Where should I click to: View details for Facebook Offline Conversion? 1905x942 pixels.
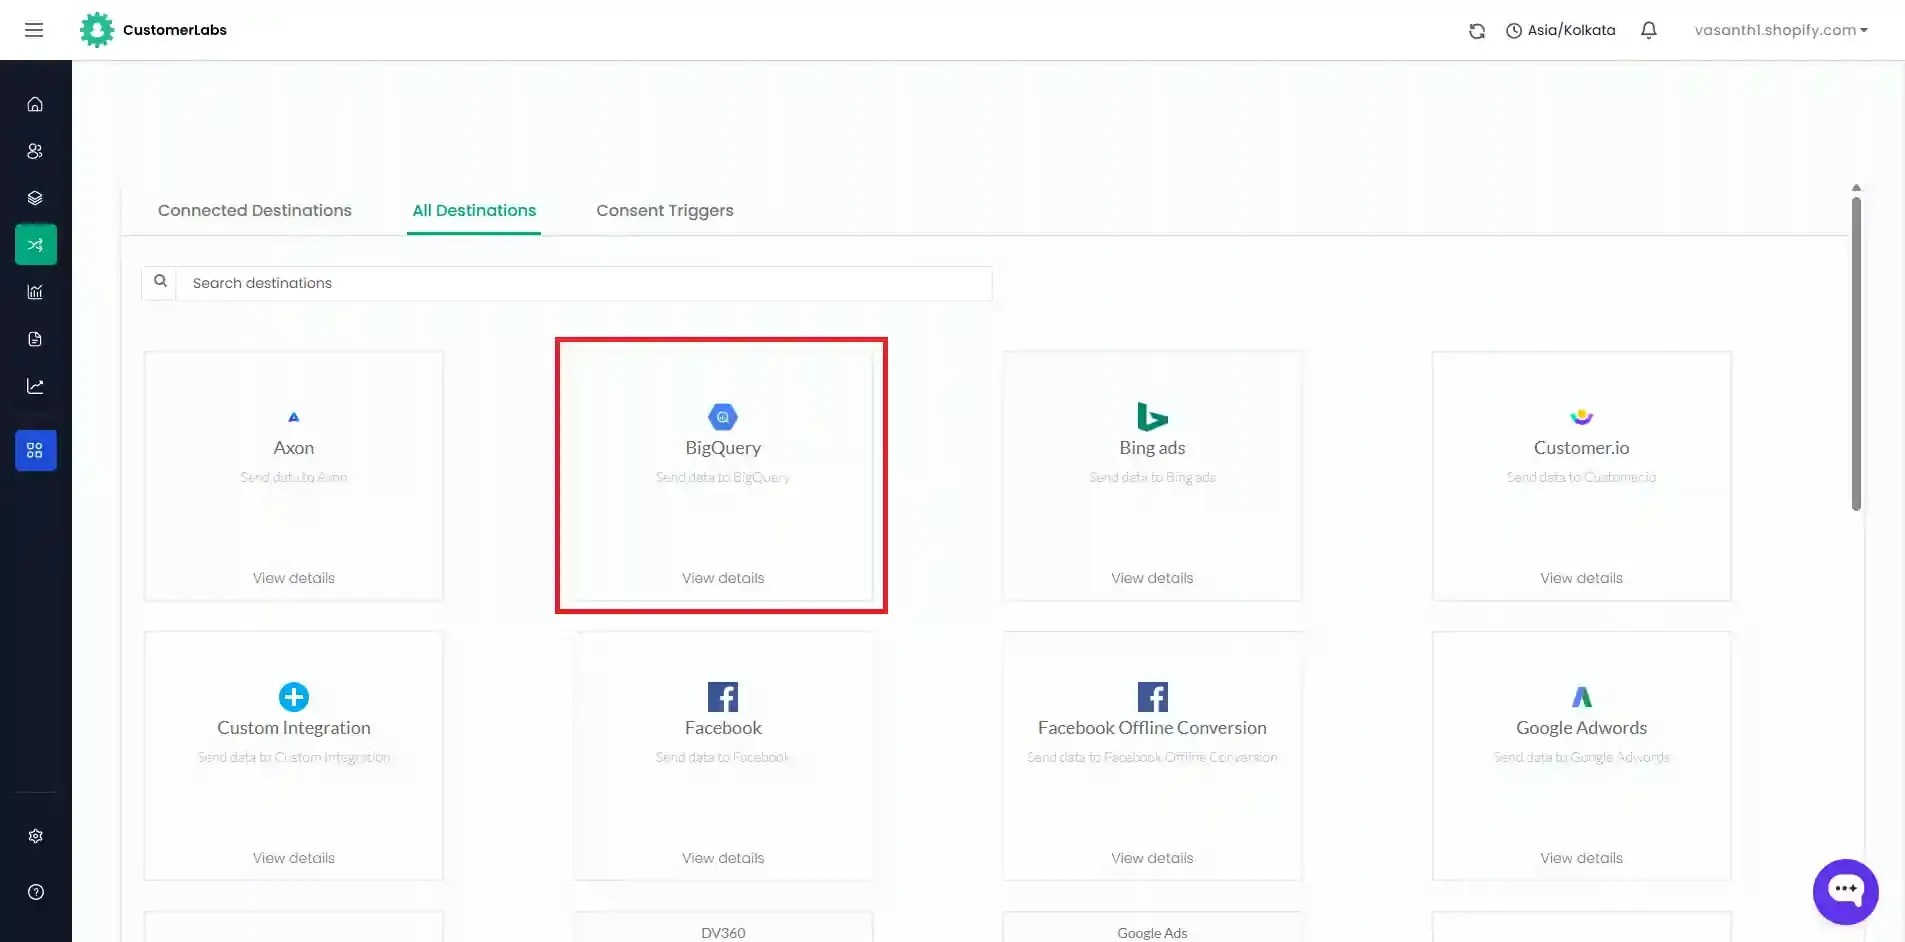point(1152,858)
